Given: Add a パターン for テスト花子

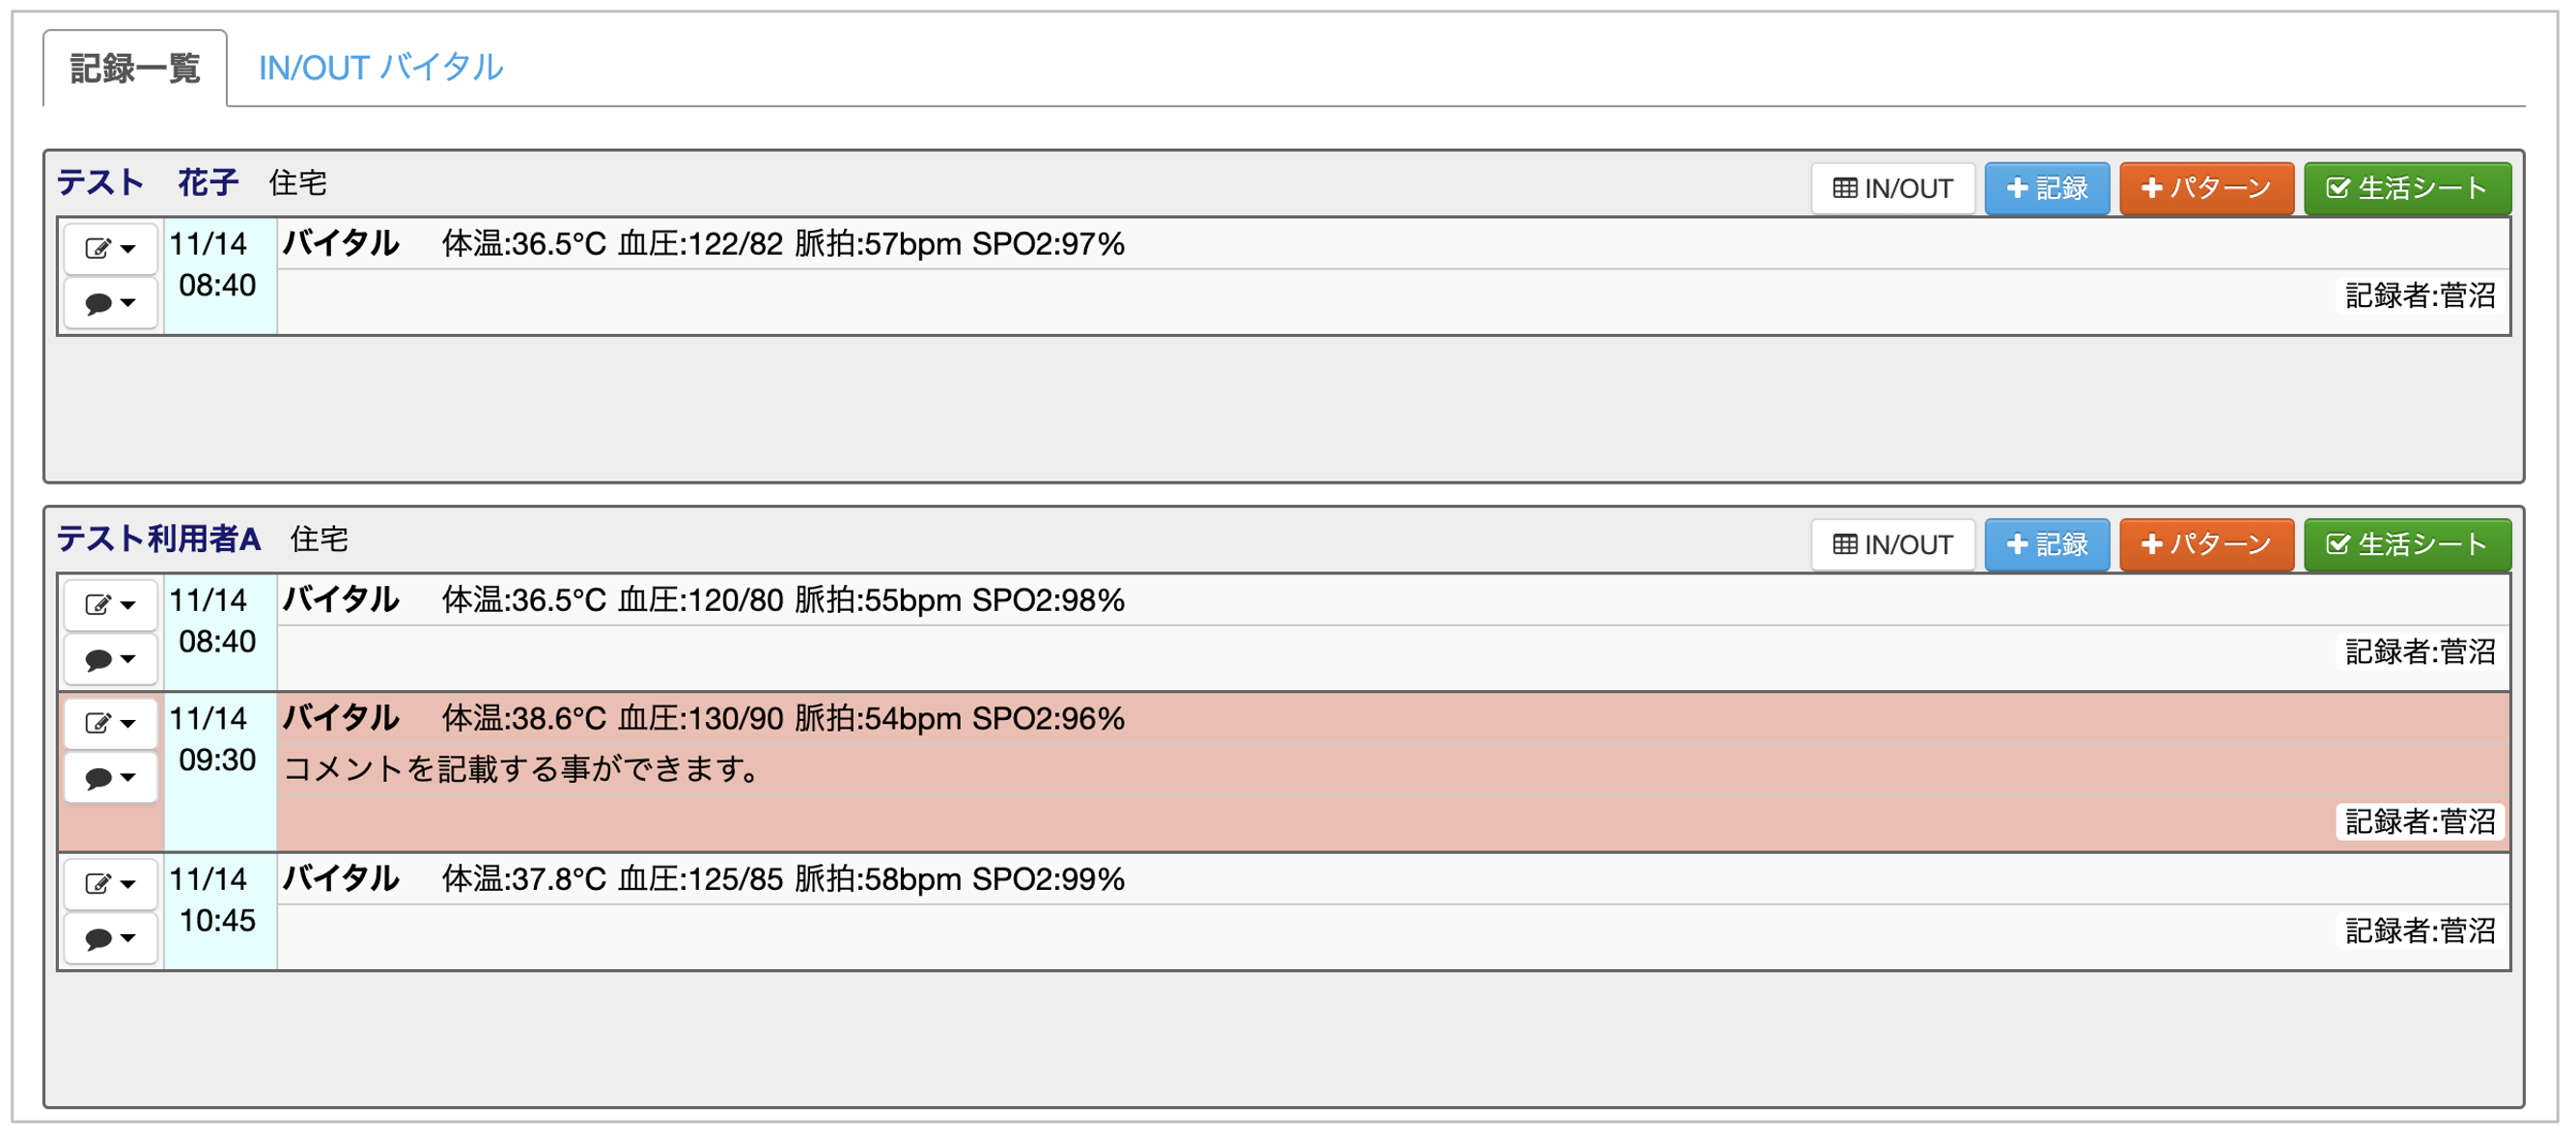Looking at the screenshot, I should (x=2206, y=188).
